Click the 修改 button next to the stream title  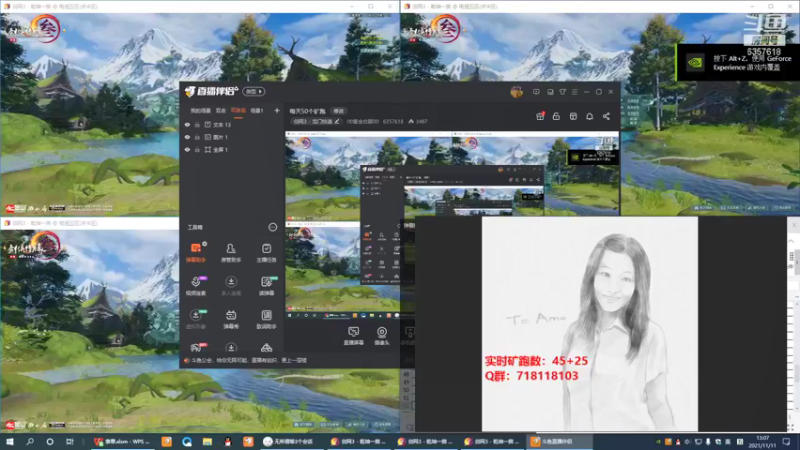[339, 111]
